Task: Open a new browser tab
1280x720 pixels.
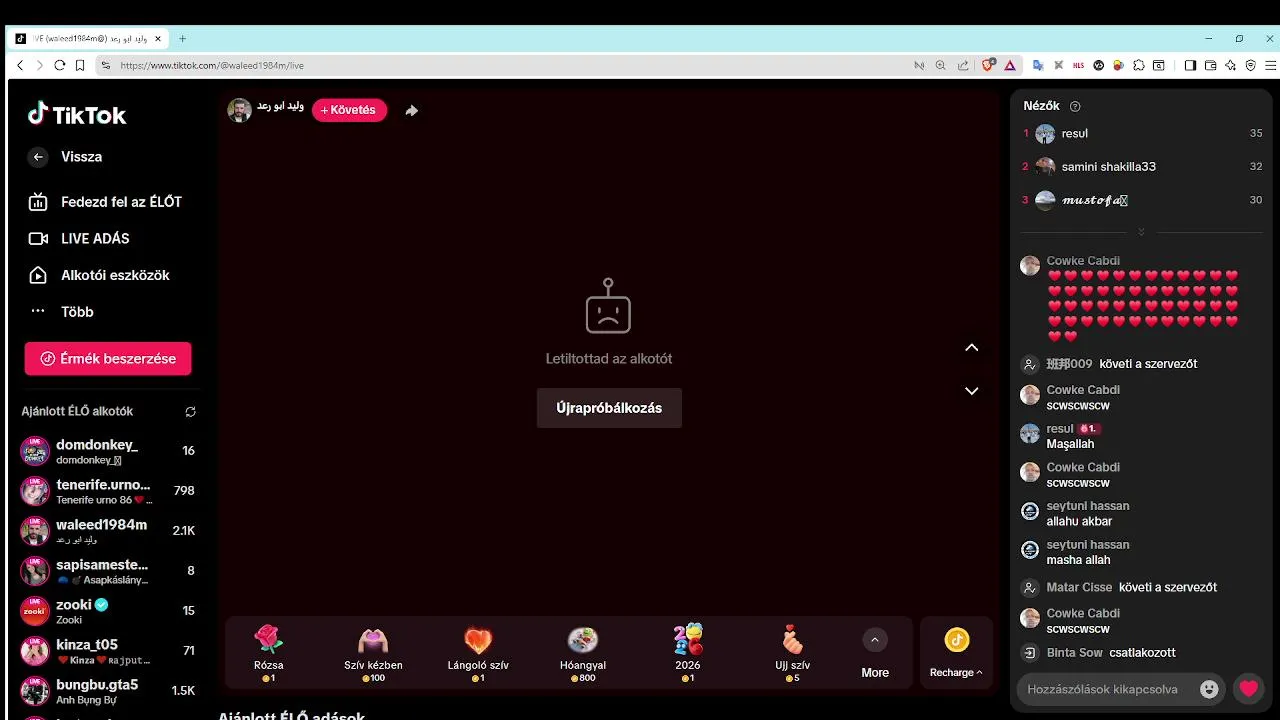Action: [182, 39]
